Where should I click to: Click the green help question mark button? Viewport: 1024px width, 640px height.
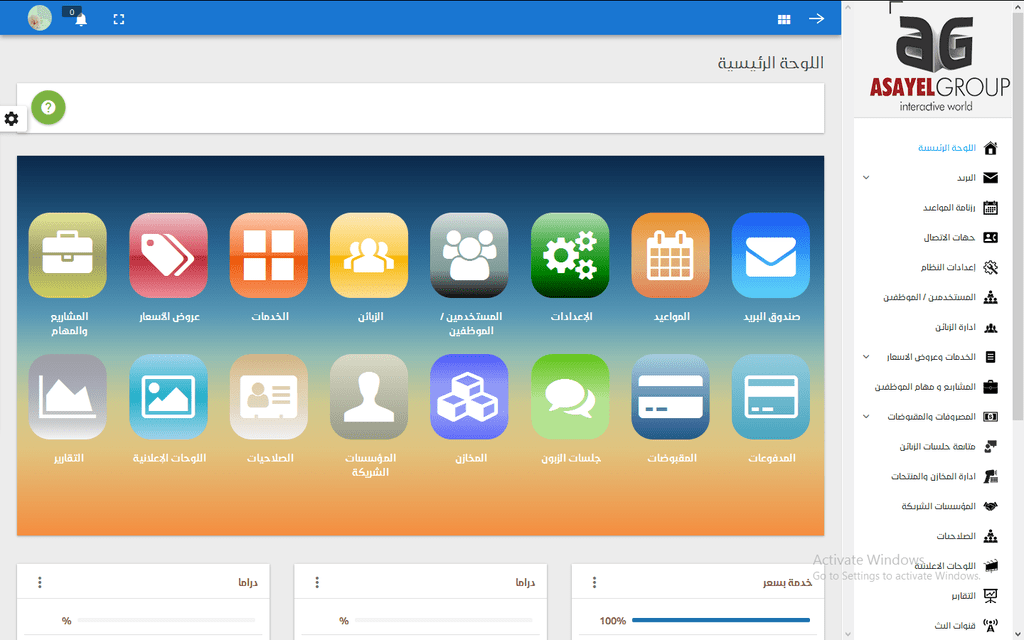tap(48, 107)
